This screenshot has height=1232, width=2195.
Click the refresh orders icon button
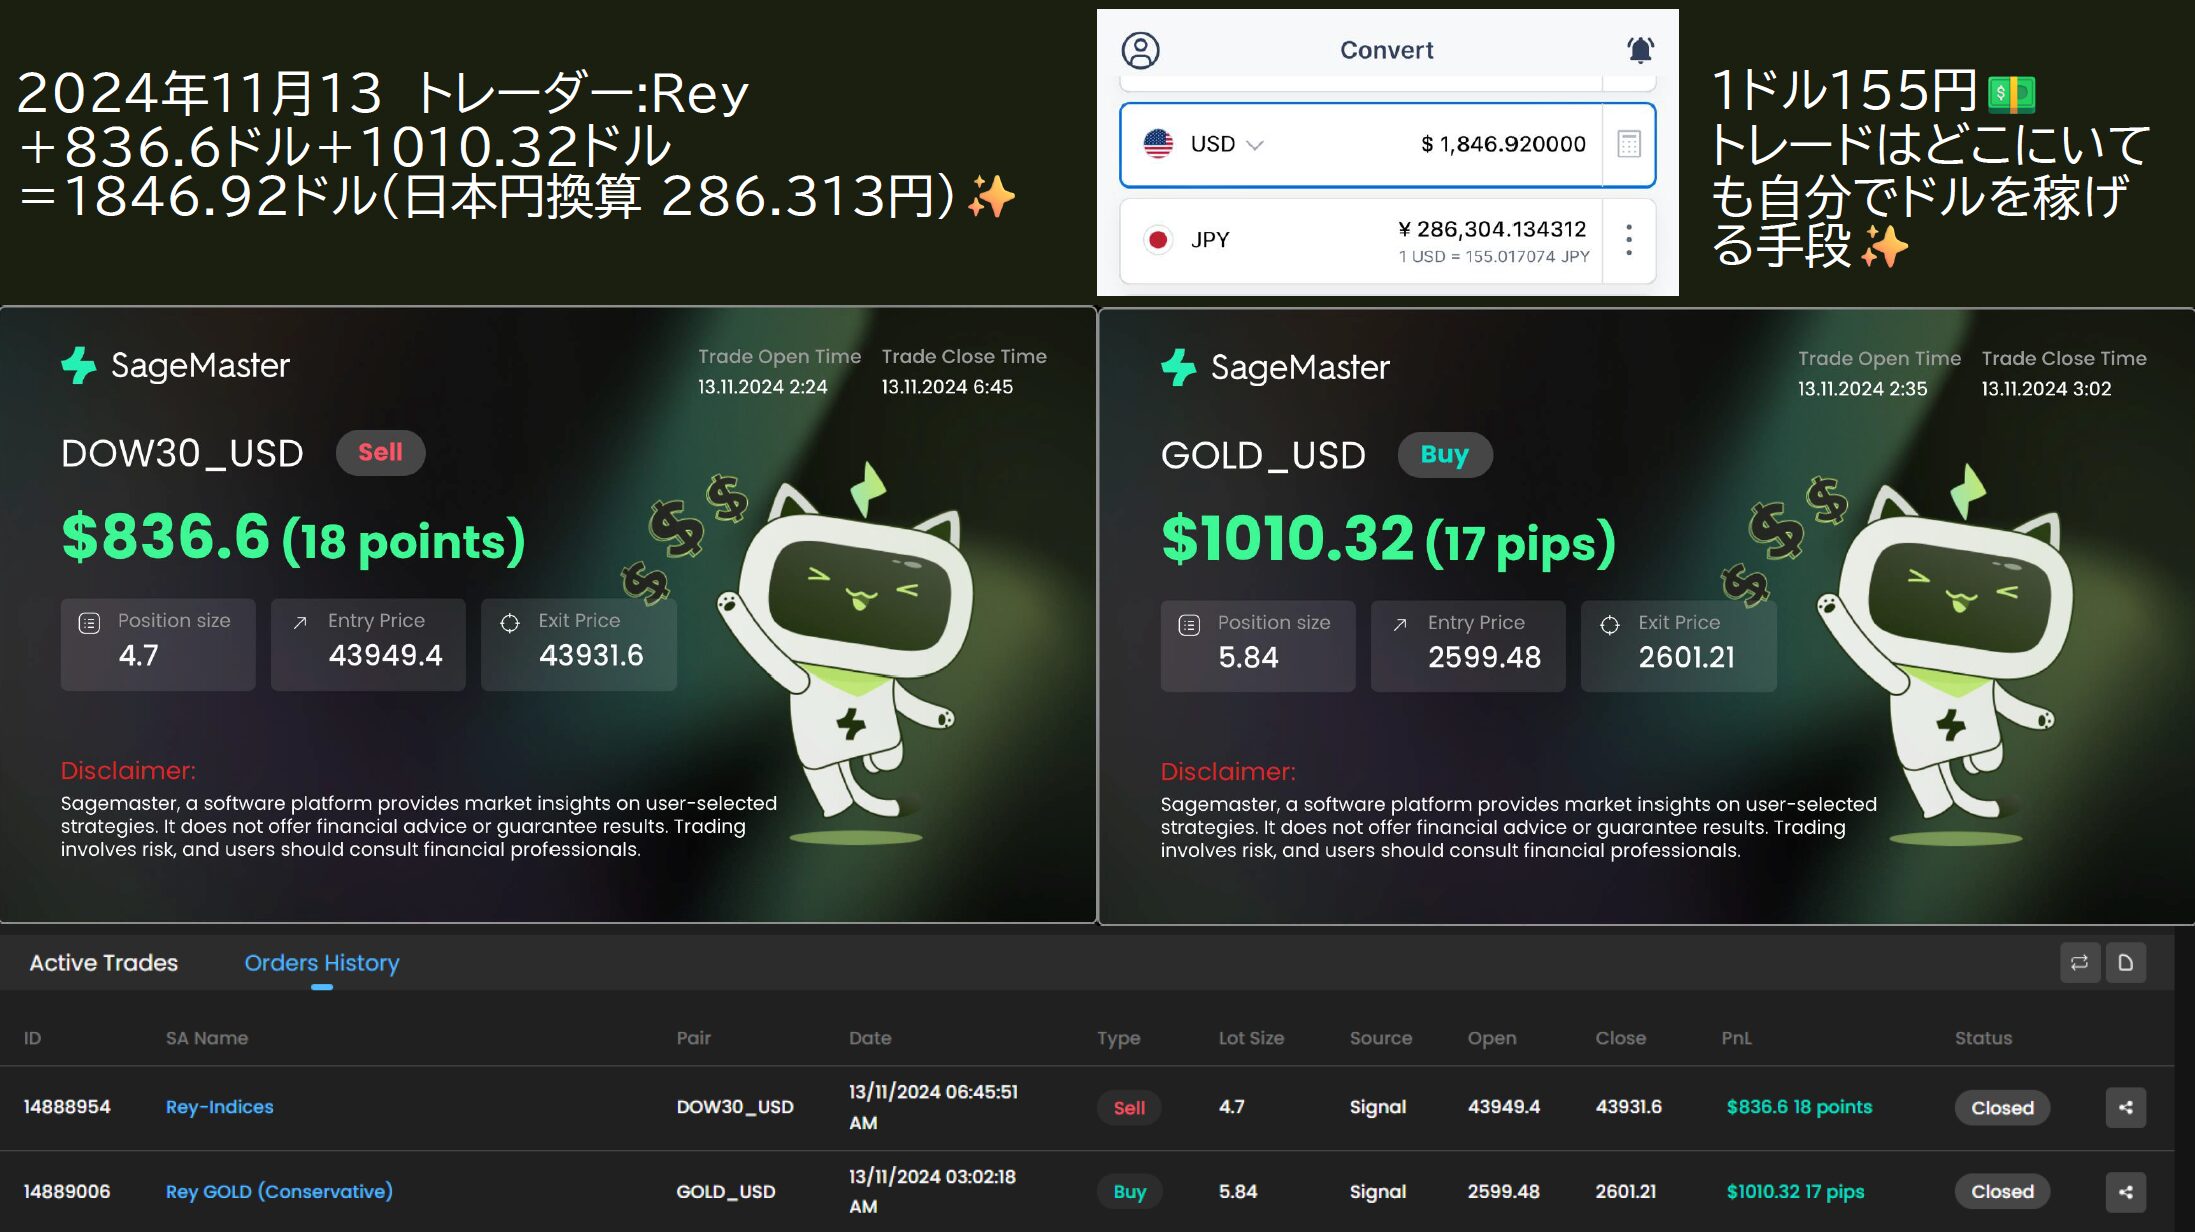tap(2079, 962)
